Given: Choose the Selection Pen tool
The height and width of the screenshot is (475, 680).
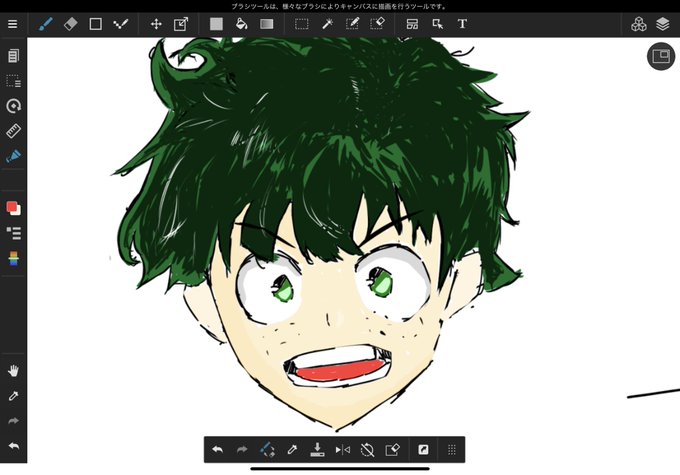Looking at the screenshot, I should [x=352, y=24].
